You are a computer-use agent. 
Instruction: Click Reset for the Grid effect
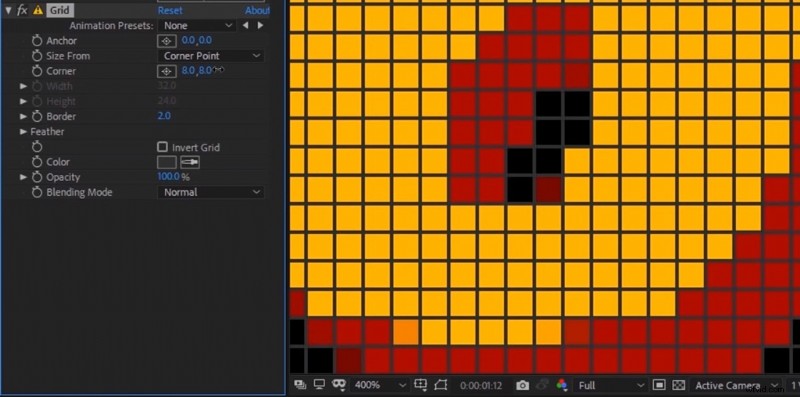coord(170,10)
